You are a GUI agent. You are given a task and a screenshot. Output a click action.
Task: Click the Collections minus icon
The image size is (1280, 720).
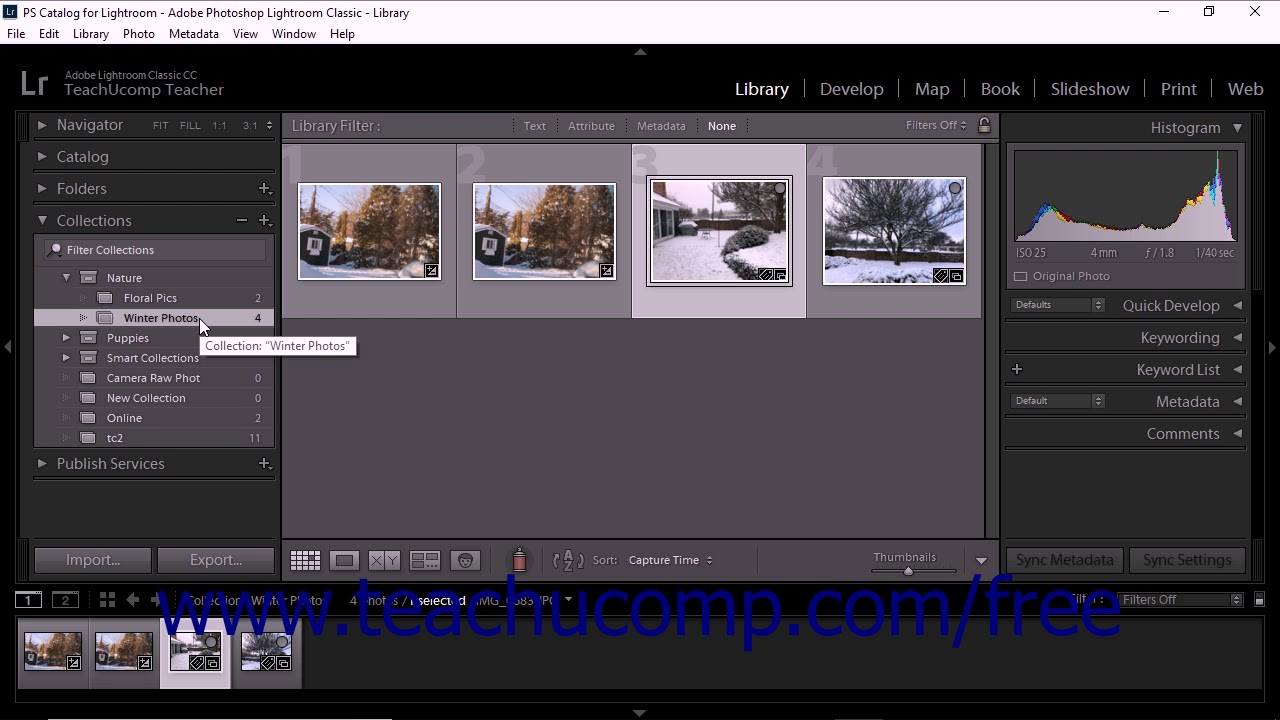click(242, 220)
